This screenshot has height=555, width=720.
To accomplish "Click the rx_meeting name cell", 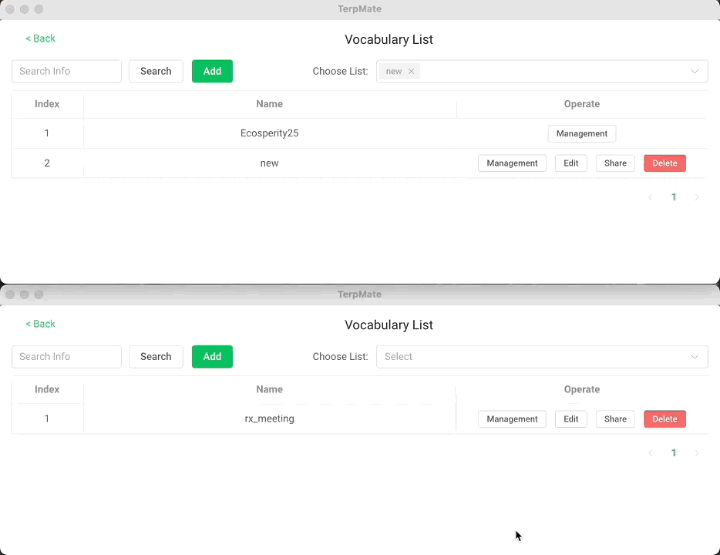I will tap(270, 419).
